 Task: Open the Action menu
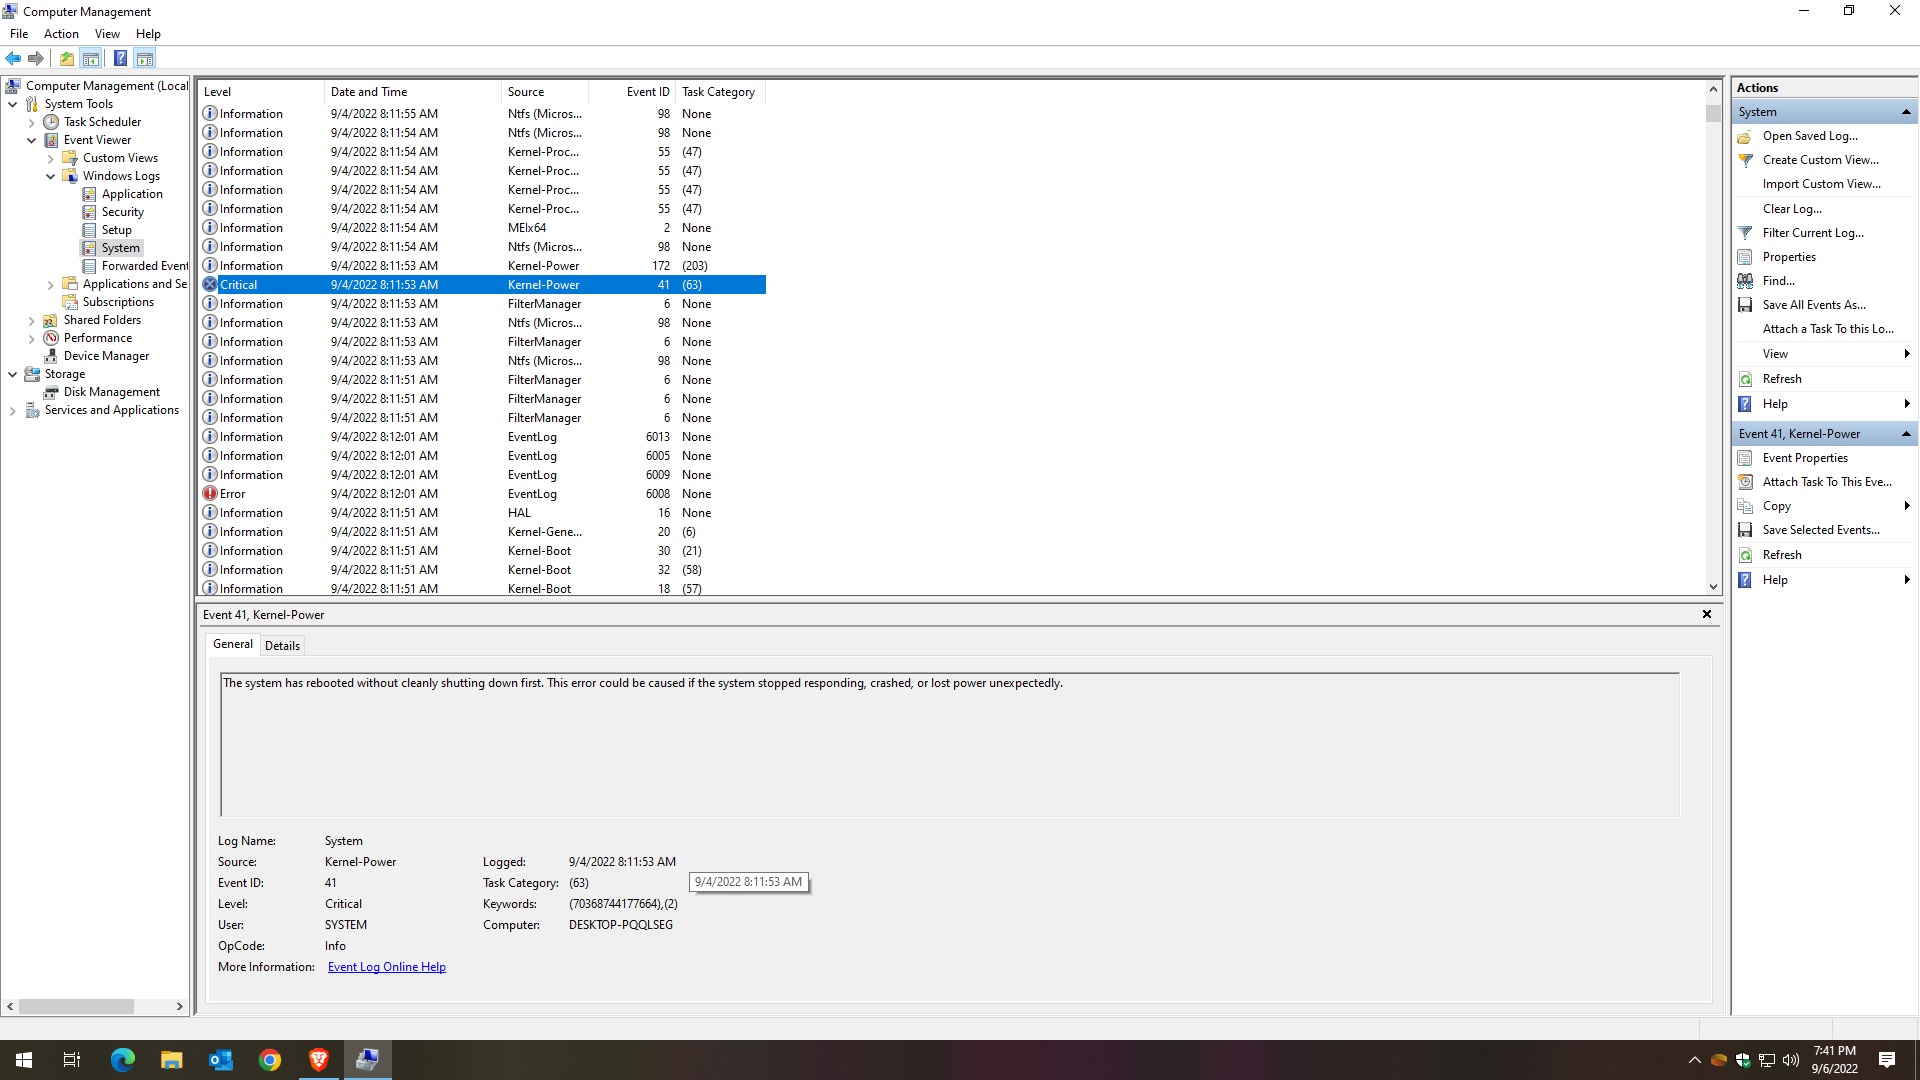coord(61,34)
